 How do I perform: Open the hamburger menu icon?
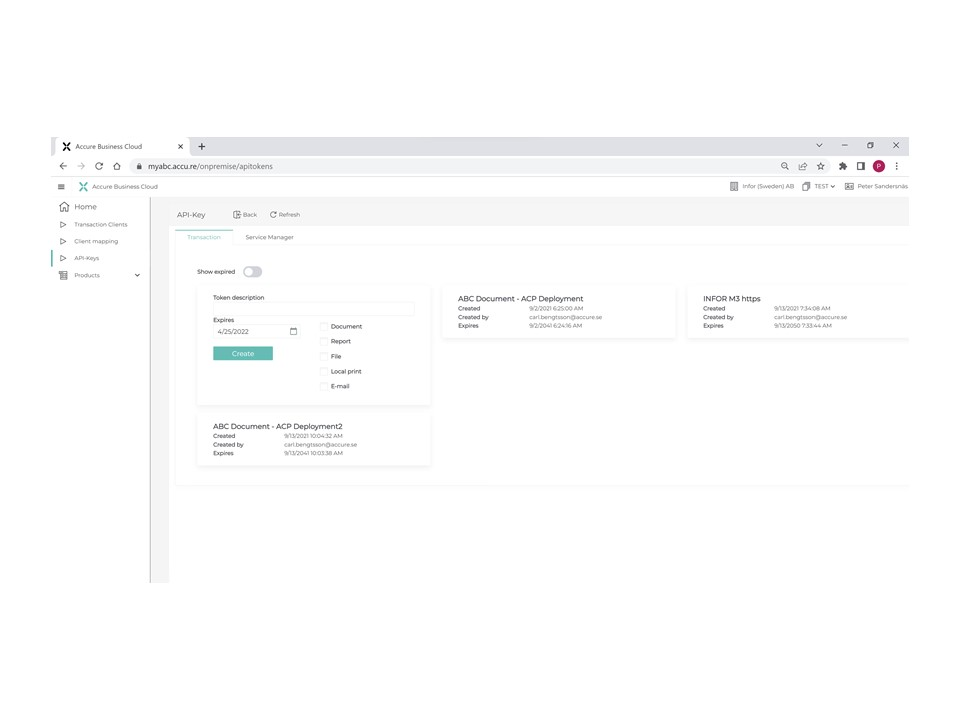coord(61,186)
